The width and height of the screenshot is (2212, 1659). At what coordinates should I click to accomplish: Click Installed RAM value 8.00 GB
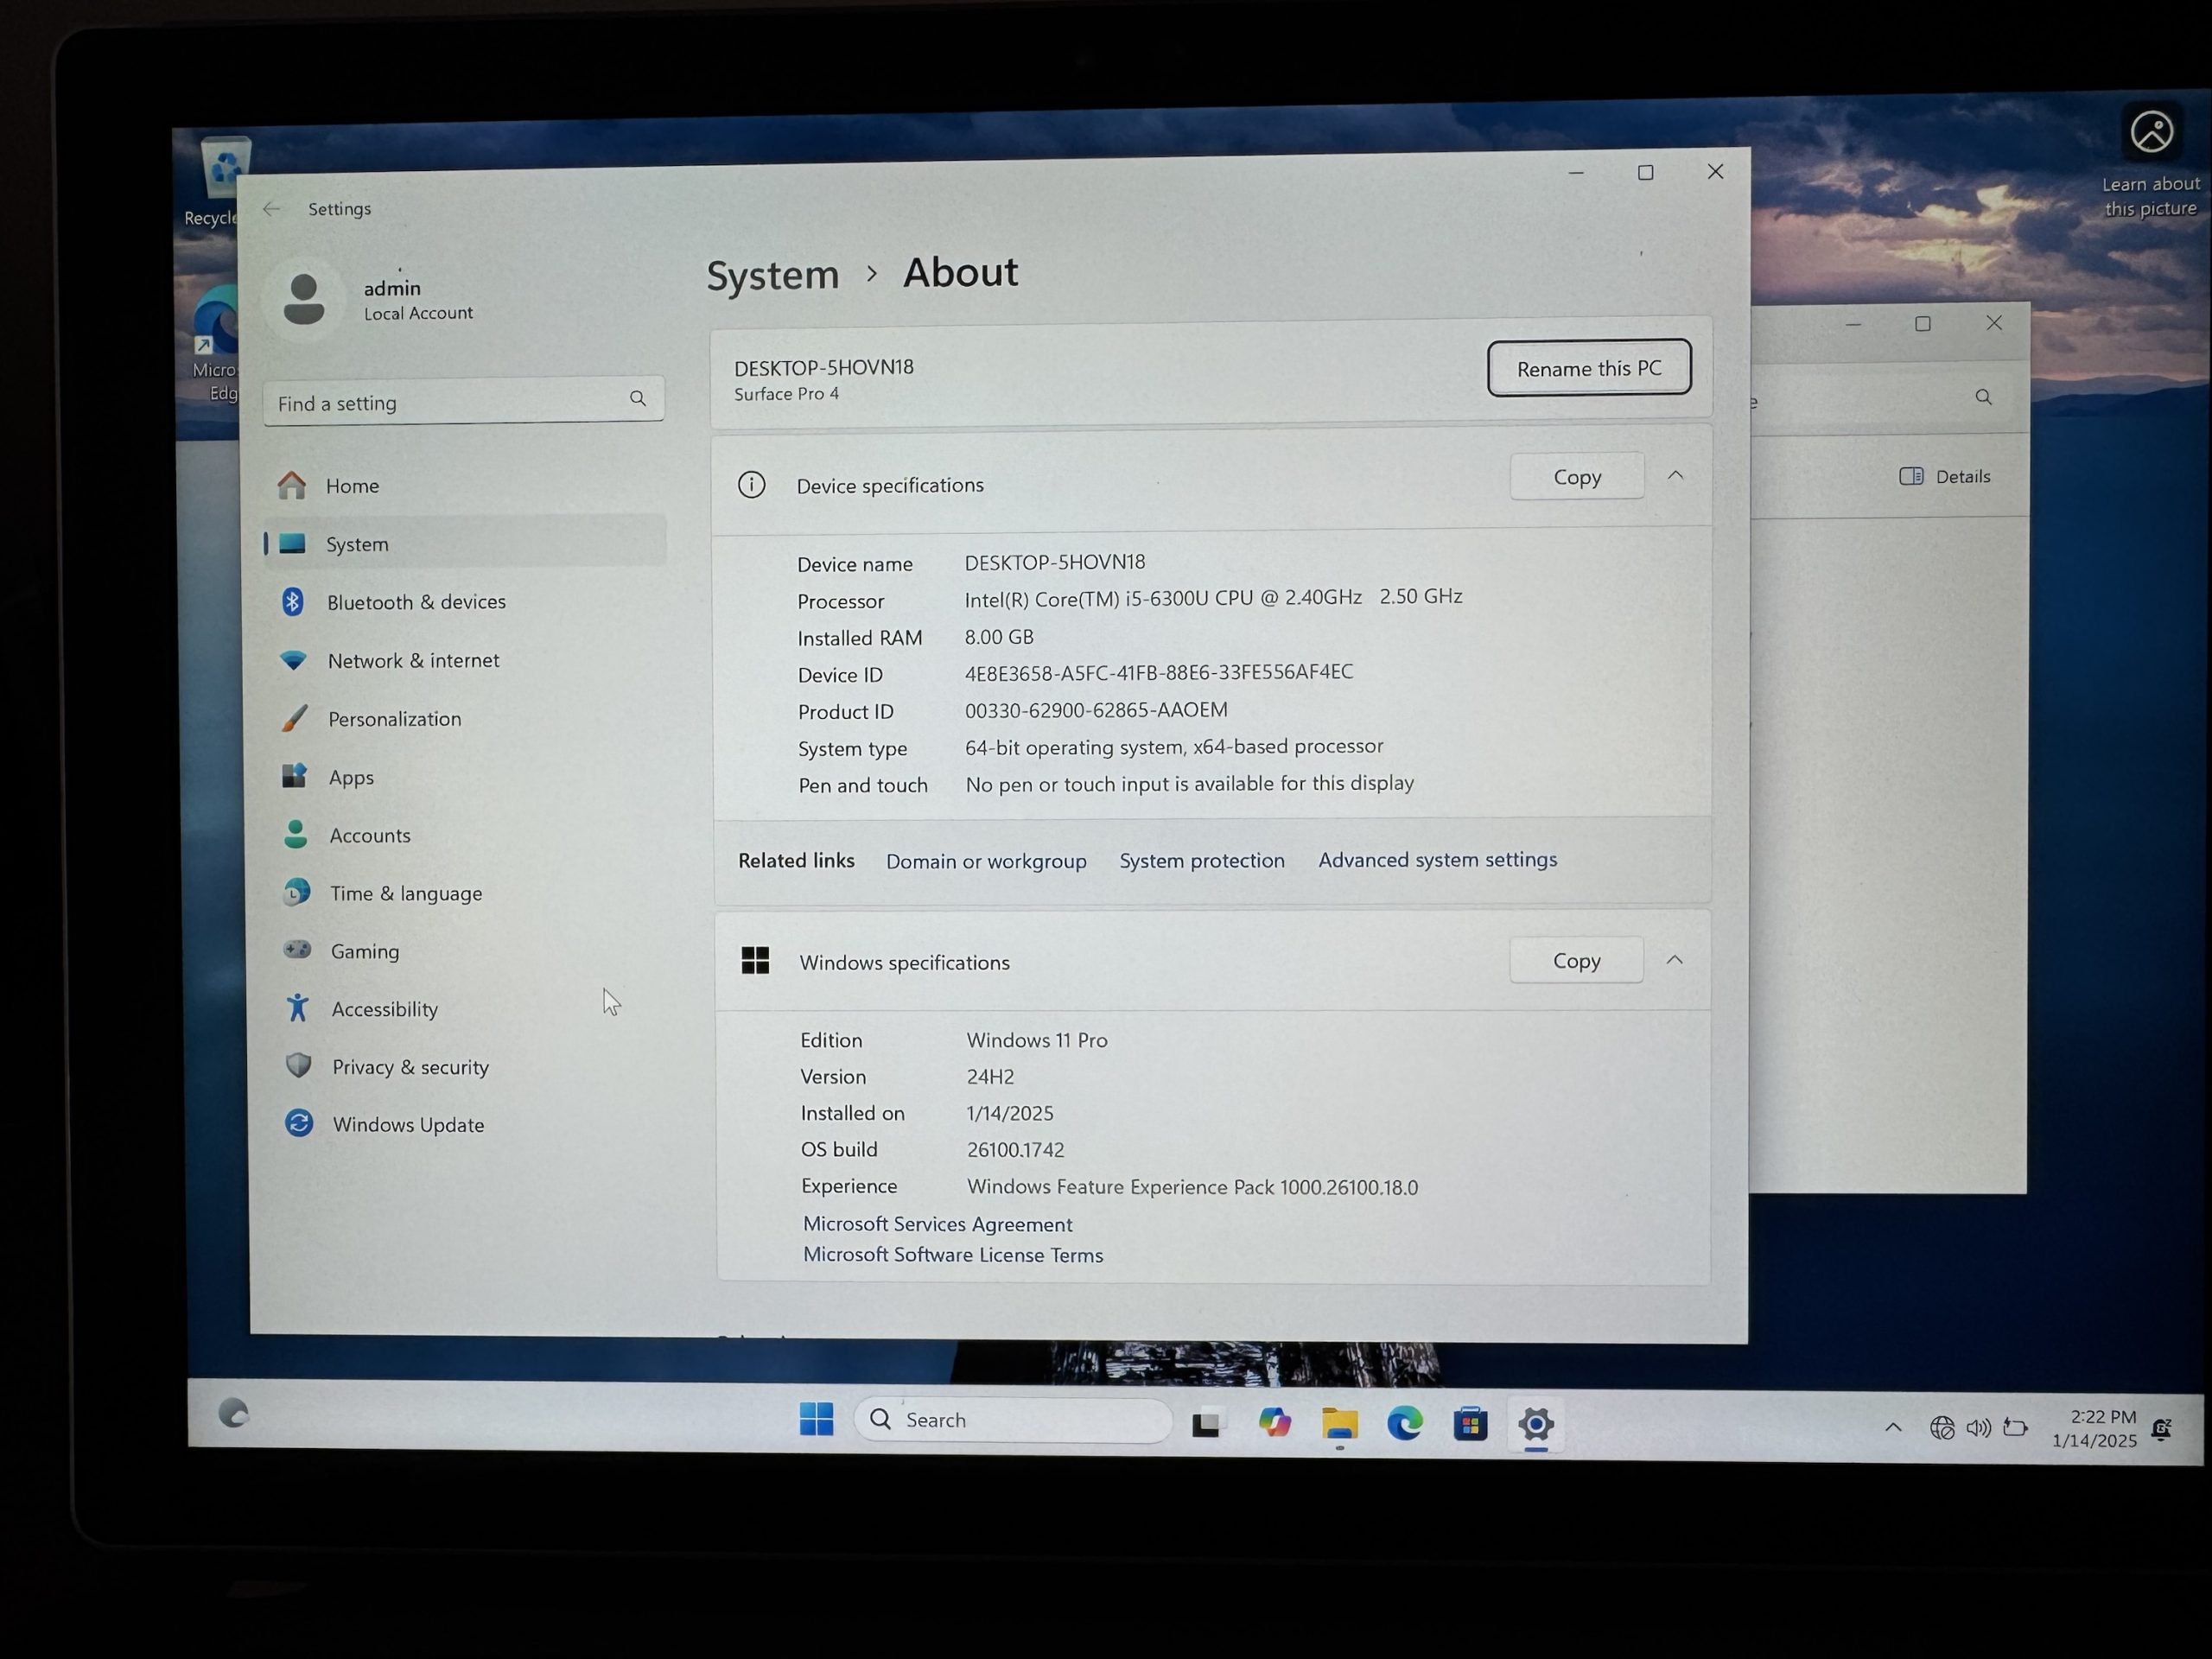point(998,637)
